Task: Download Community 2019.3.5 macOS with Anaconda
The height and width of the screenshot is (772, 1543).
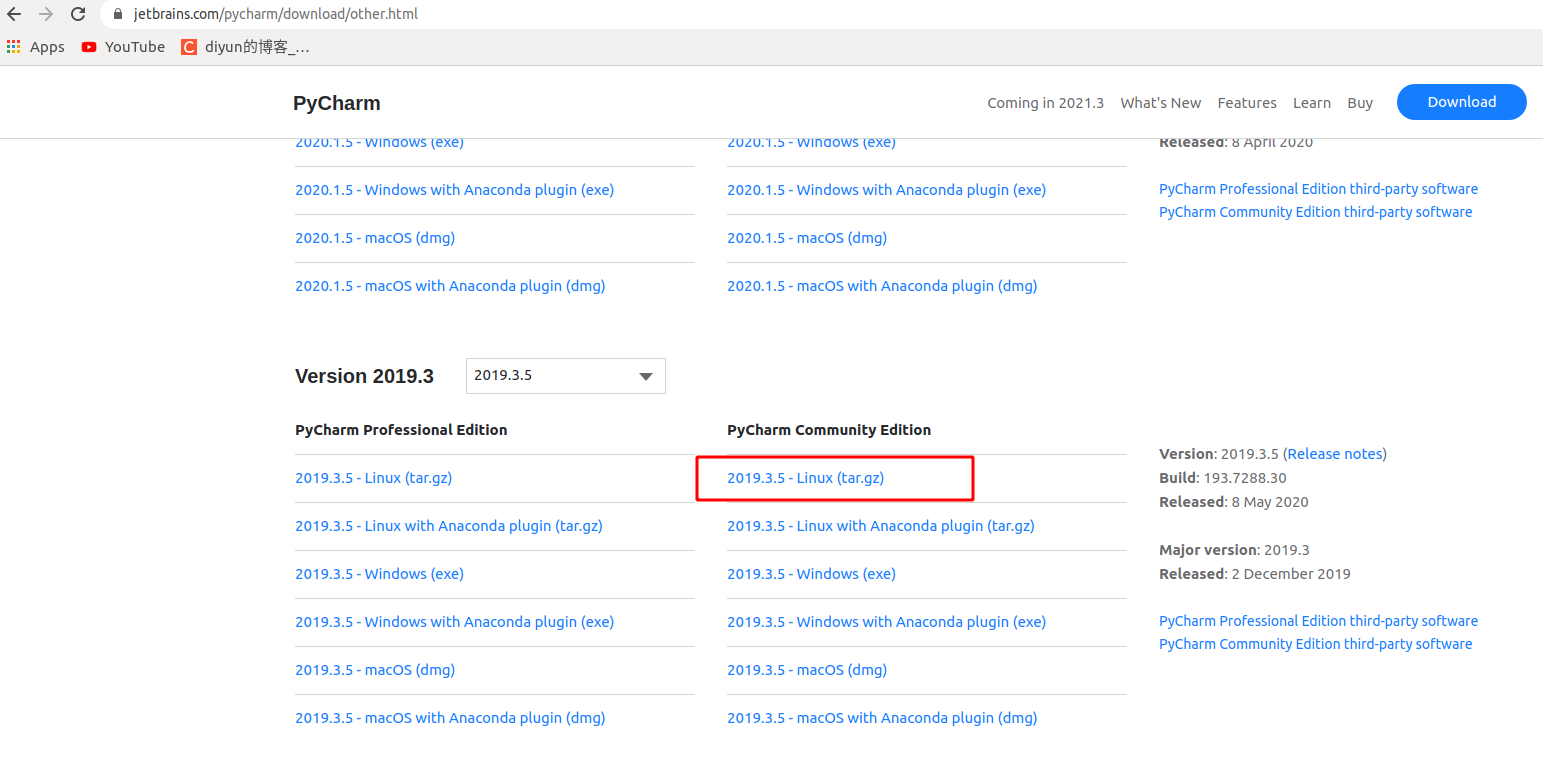Action: point(882,718)
